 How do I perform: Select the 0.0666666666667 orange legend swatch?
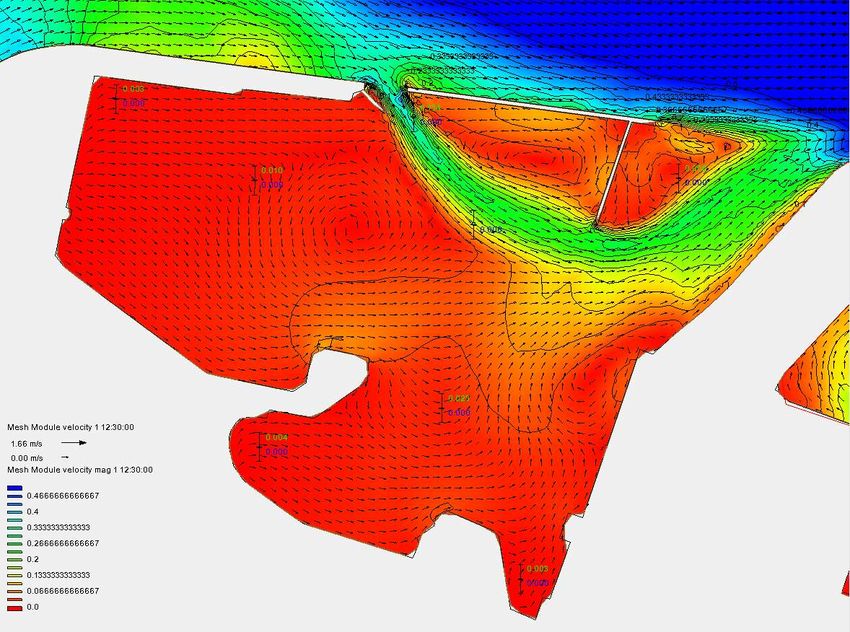point(14,591)
